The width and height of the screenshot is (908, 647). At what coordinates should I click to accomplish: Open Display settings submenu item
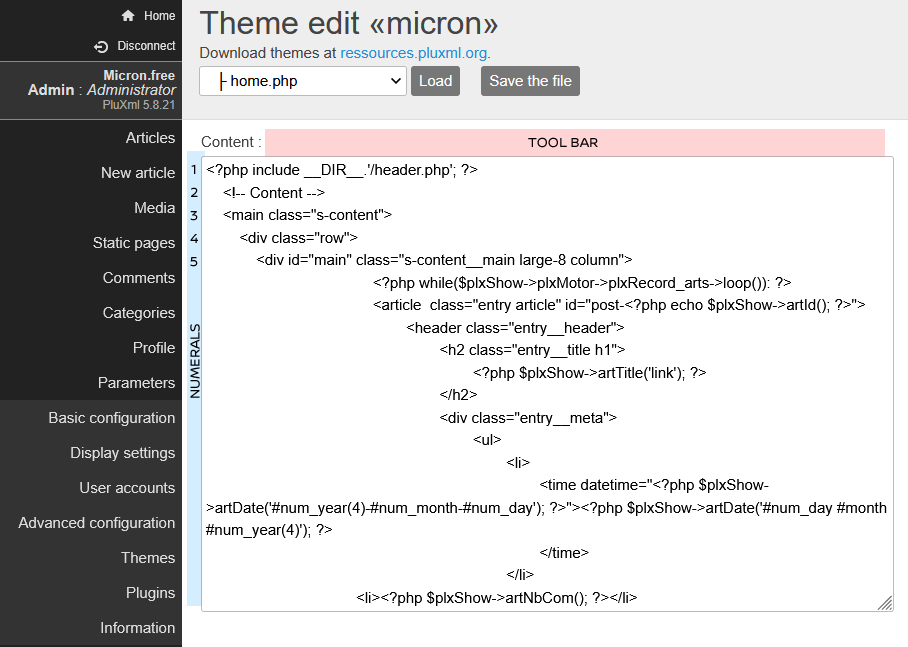pyautogui.click(x=122, y=453)
